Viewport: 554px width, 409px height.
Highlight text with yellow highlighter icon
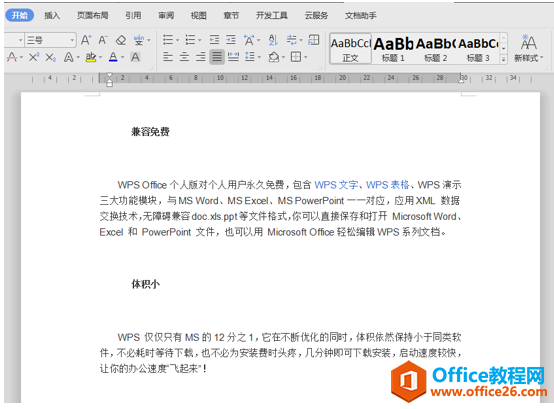coord(91,57)
